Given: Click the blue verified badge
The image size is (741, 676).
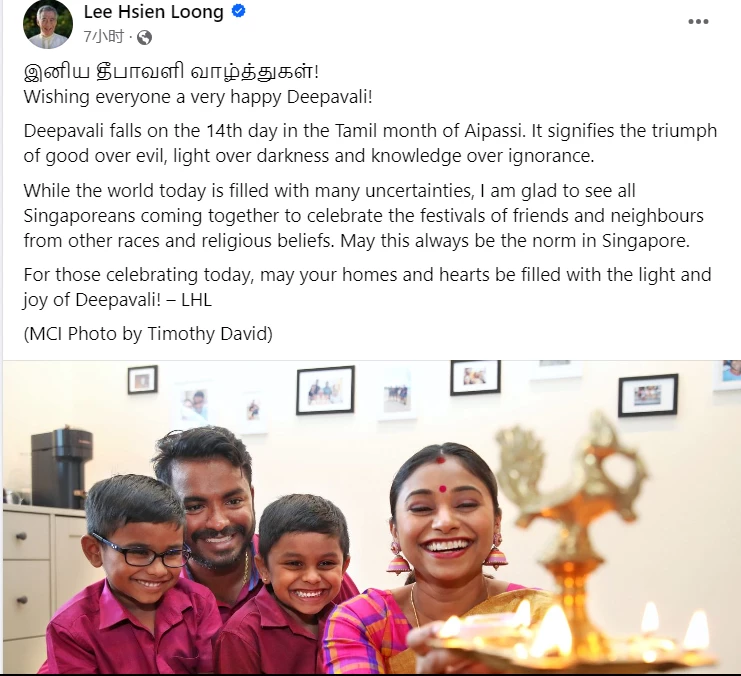Looking at the screenshot, I should [x=239, y=11].
